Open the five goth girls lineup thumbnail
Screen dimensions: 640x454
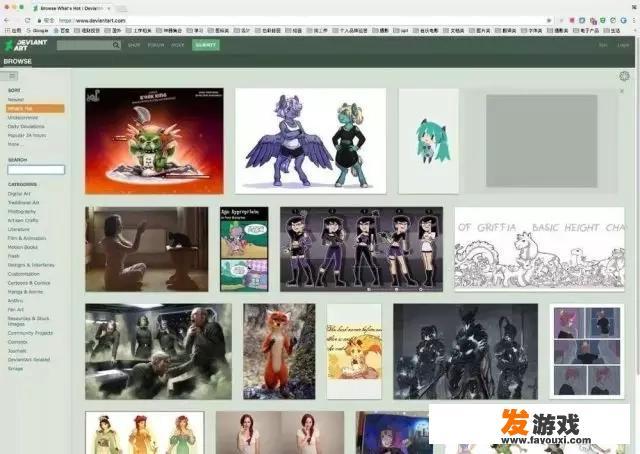pos(361,249)
